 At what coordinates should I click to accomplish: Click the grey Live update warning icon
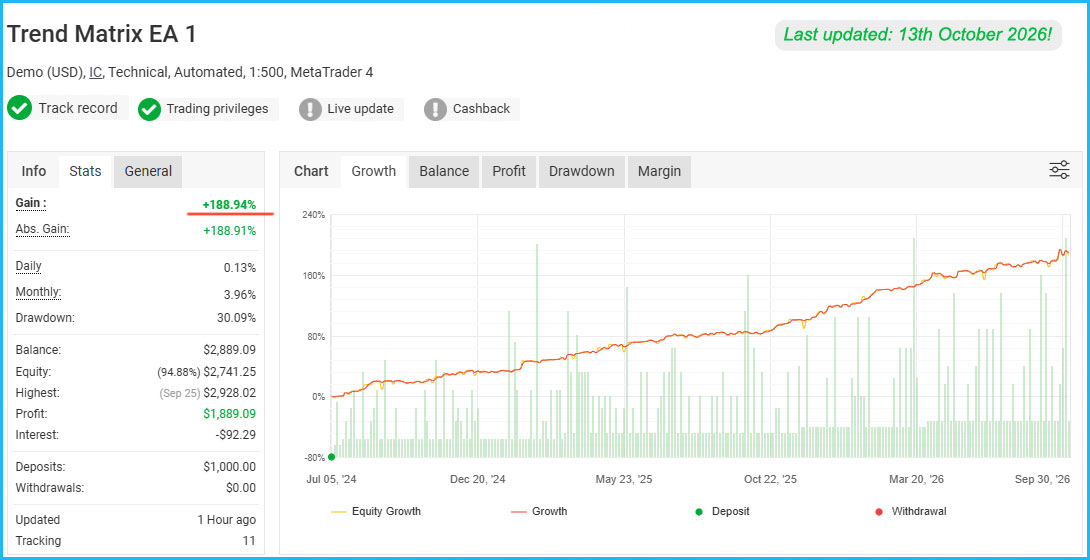[x=310, y=109]
